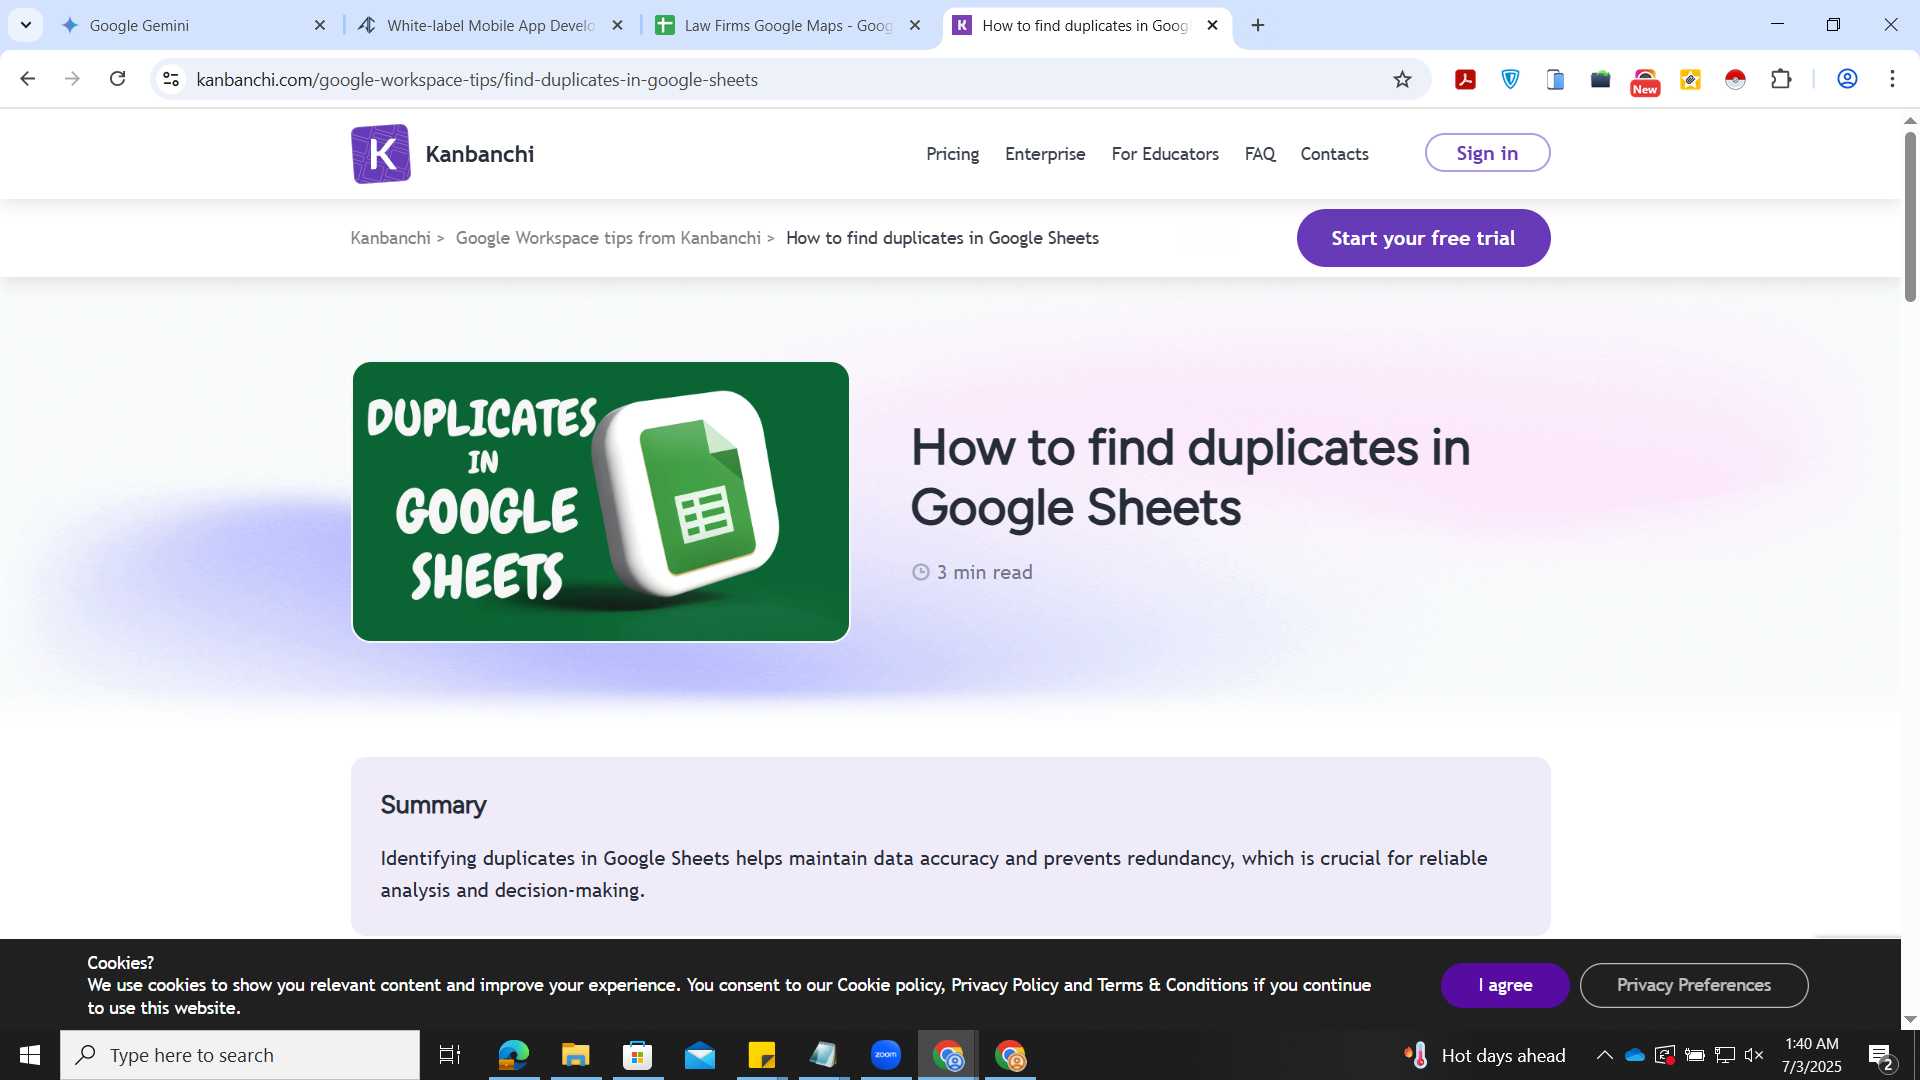Image resolution: width=1920 pixels, height=1080 pixels.
Task: Switch to Law Firms Google Maps tab
Action: [788, 25]
